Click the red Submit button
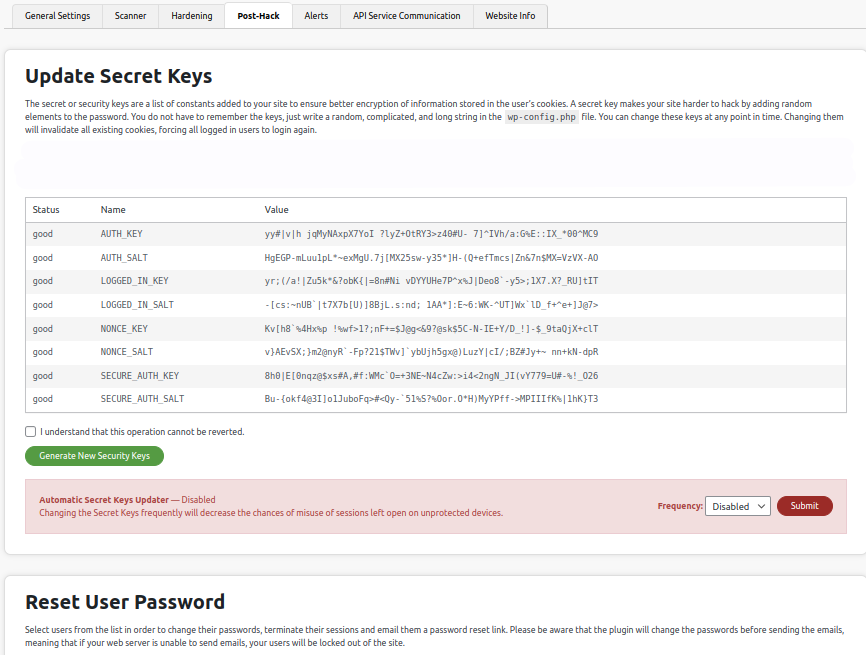 tap(804, 506)
